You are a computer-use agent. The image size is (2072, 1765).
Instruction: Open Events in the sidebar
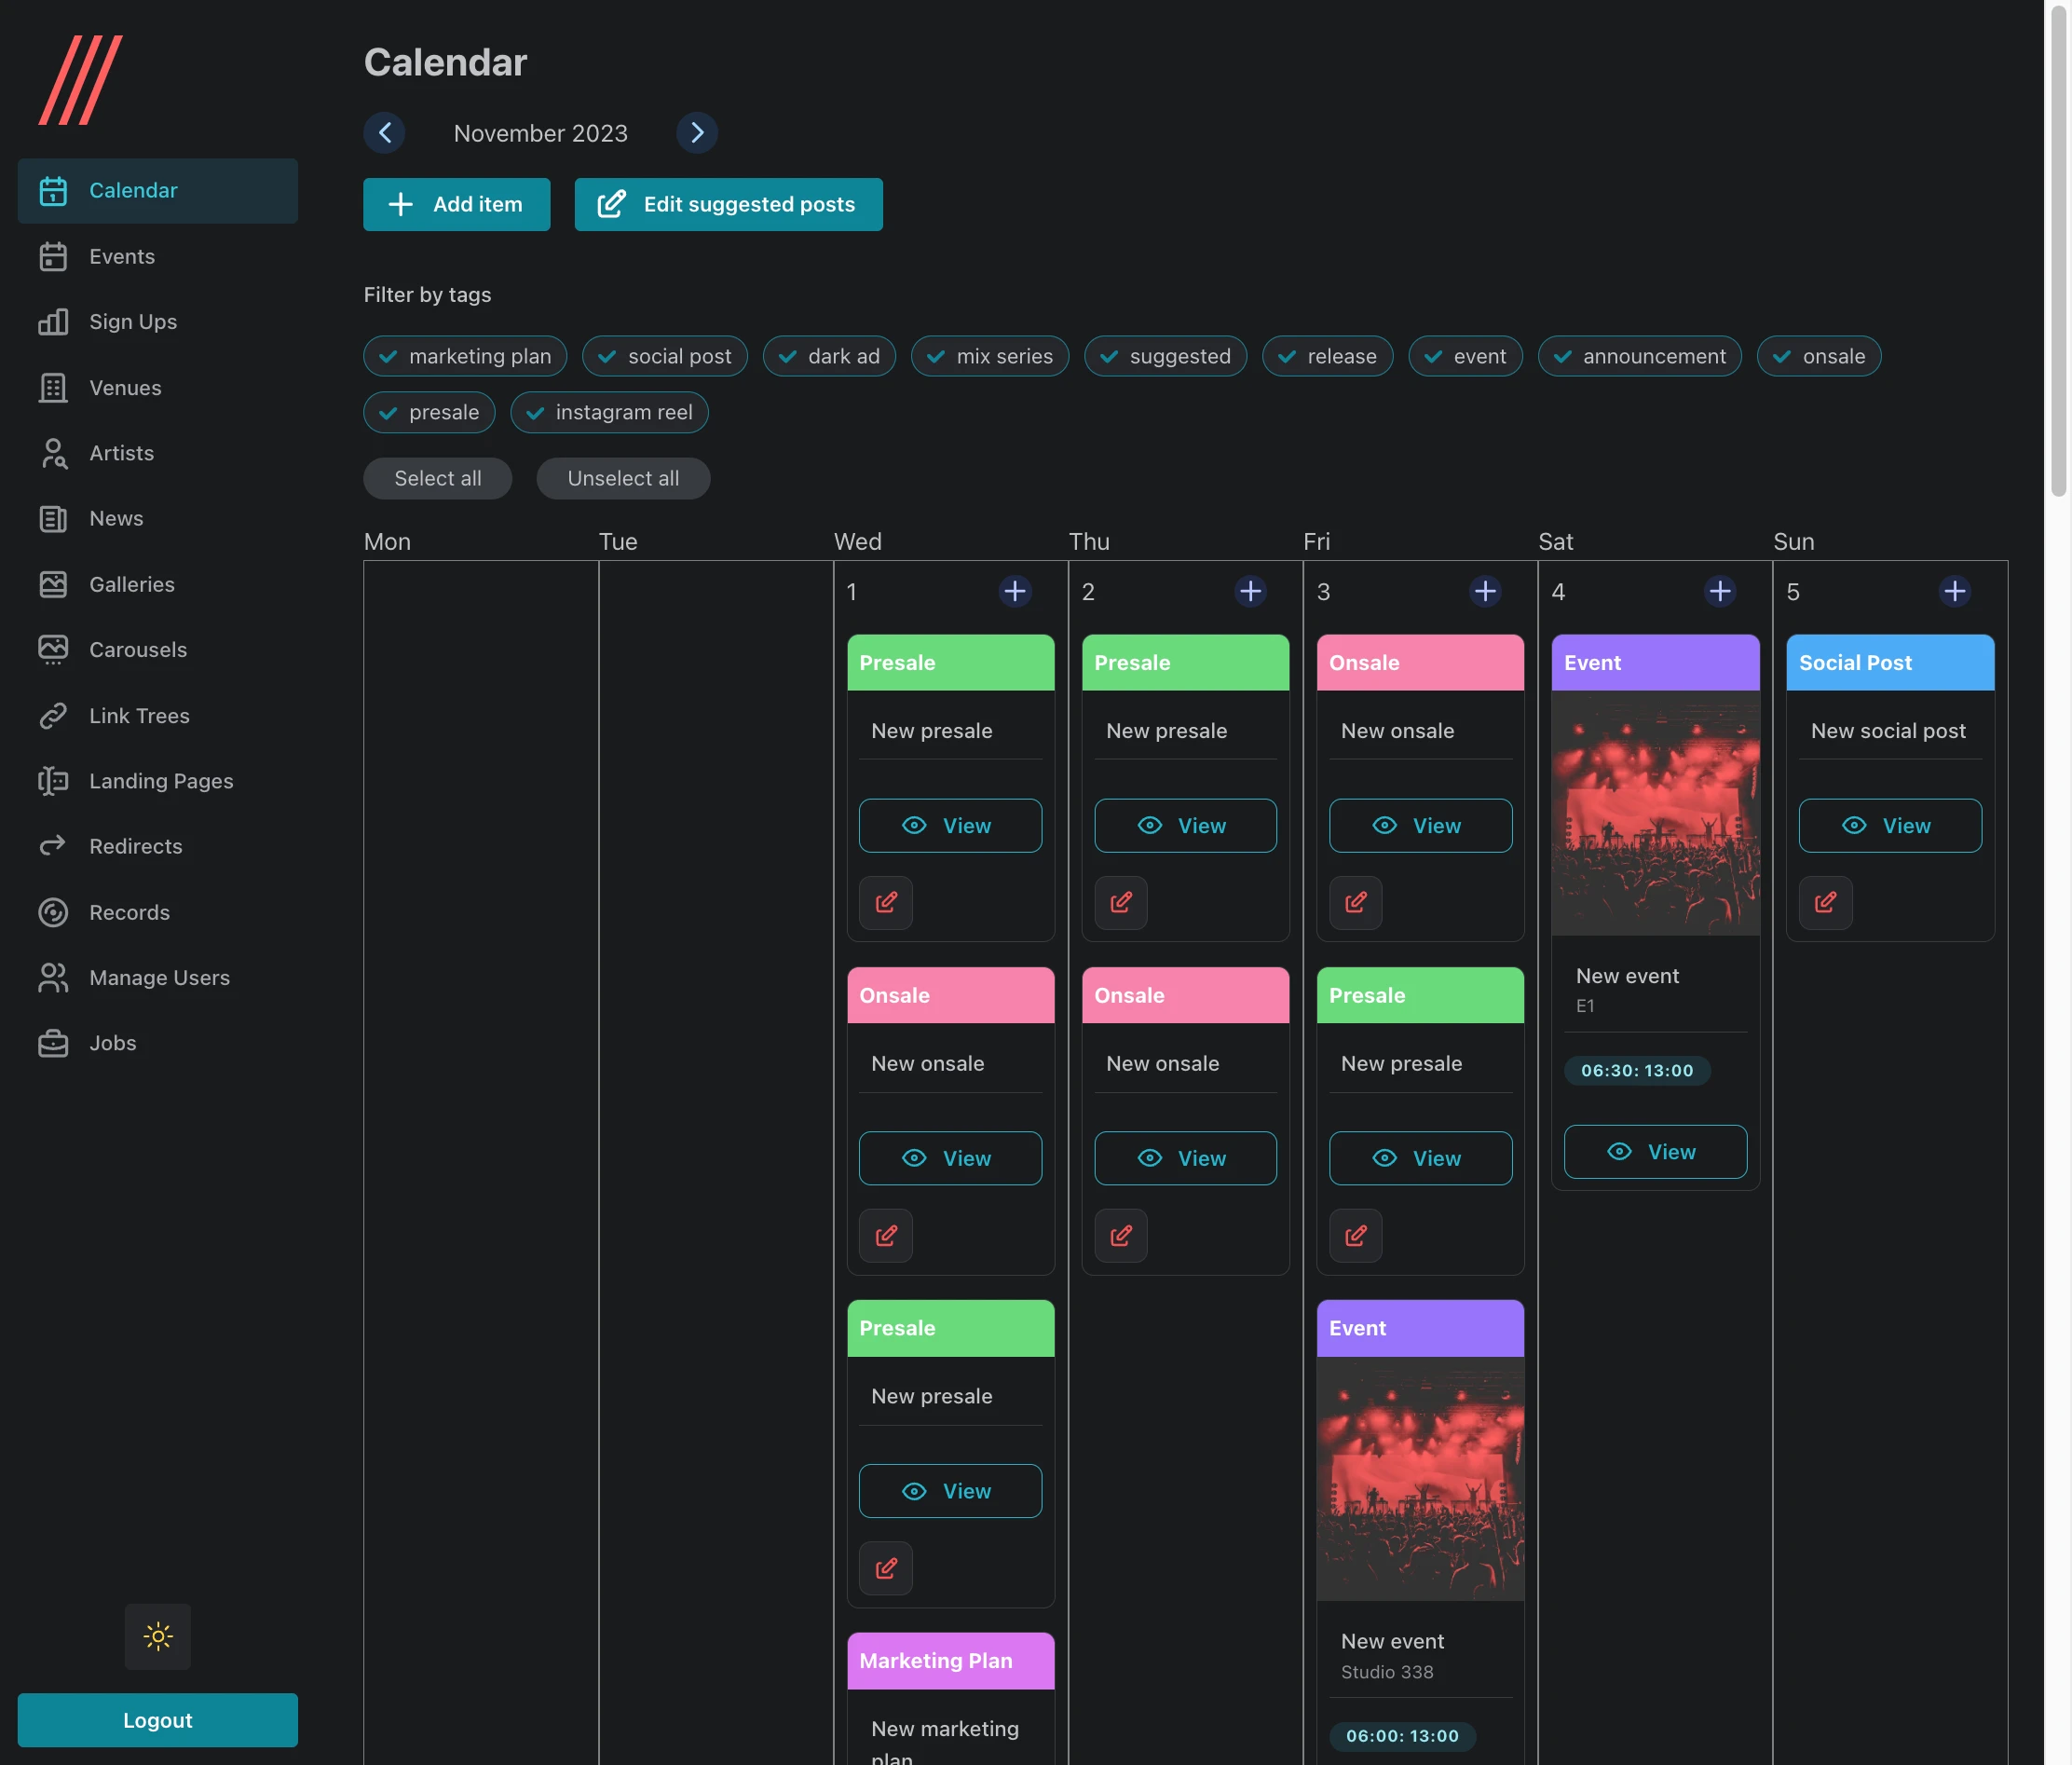click(157, 256)
